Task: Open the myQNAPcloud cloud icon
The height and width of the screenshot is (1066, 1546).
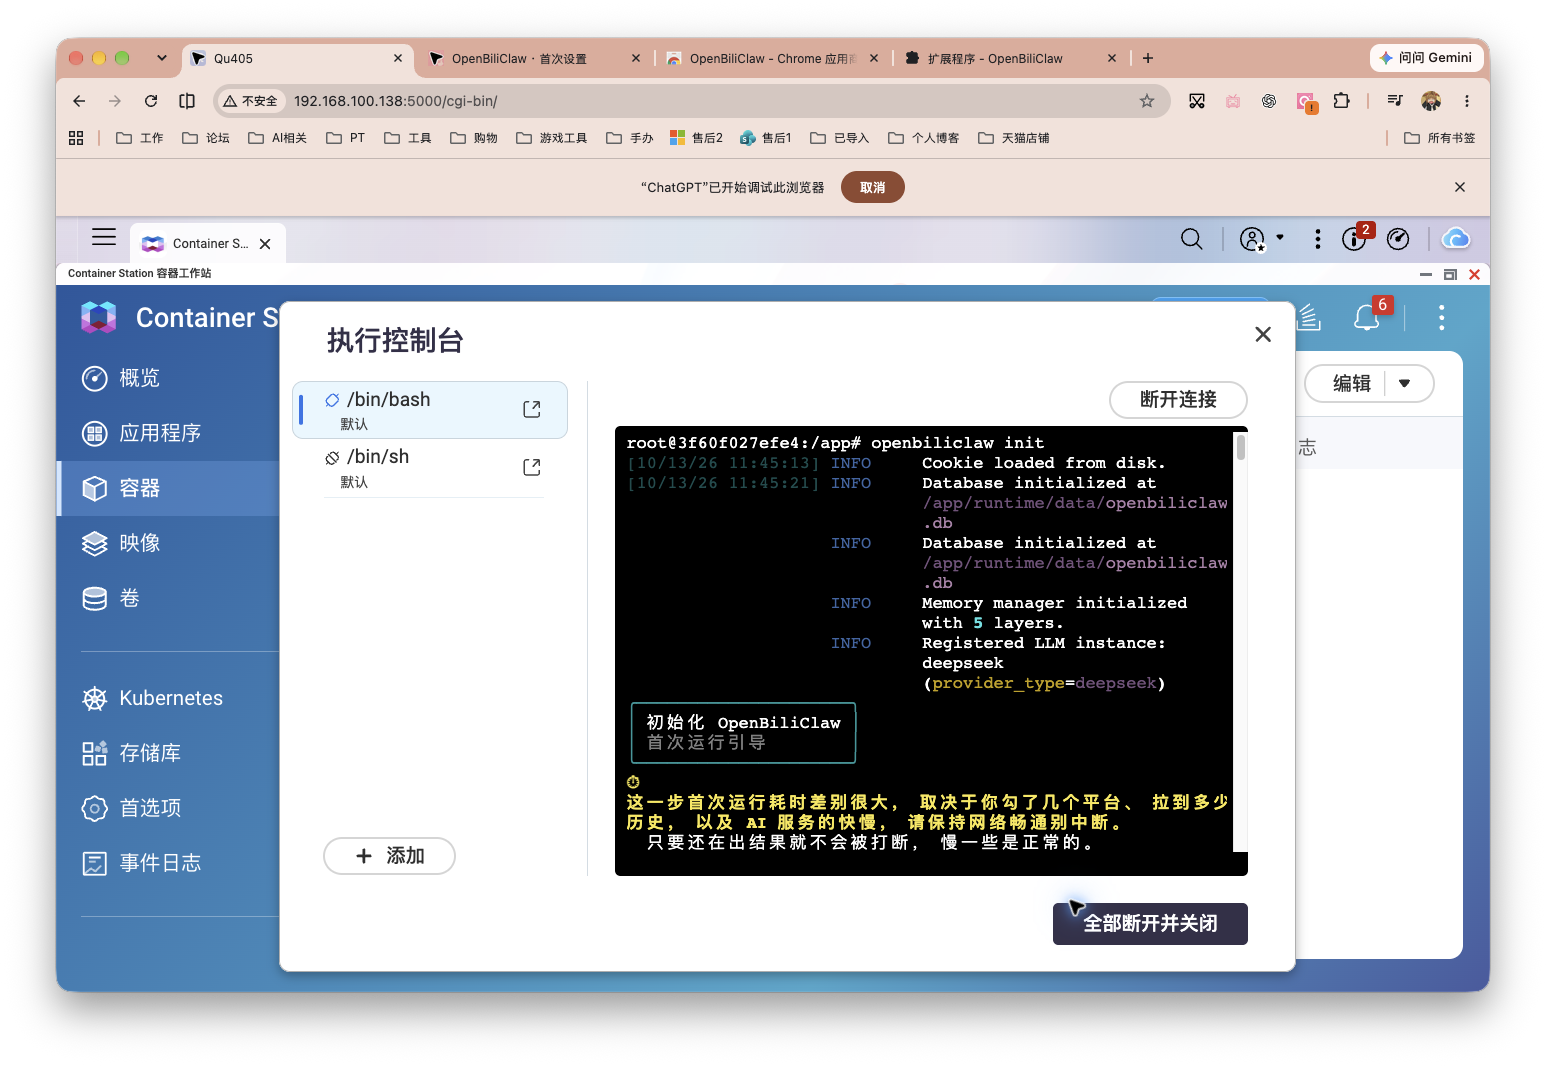Action: (1456, 238)
